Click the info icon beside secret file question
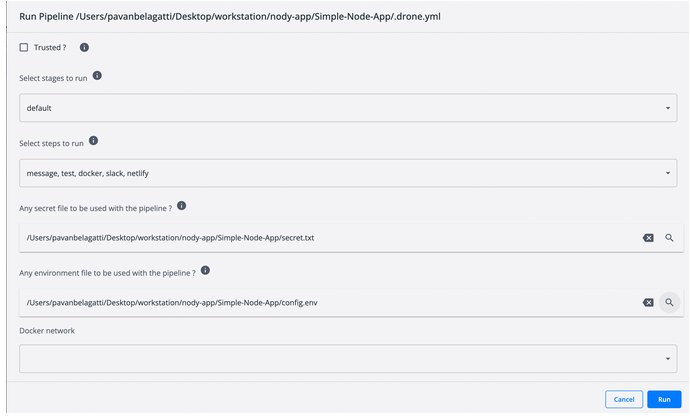The image size is (690, 420). click(x=181, y=206)
